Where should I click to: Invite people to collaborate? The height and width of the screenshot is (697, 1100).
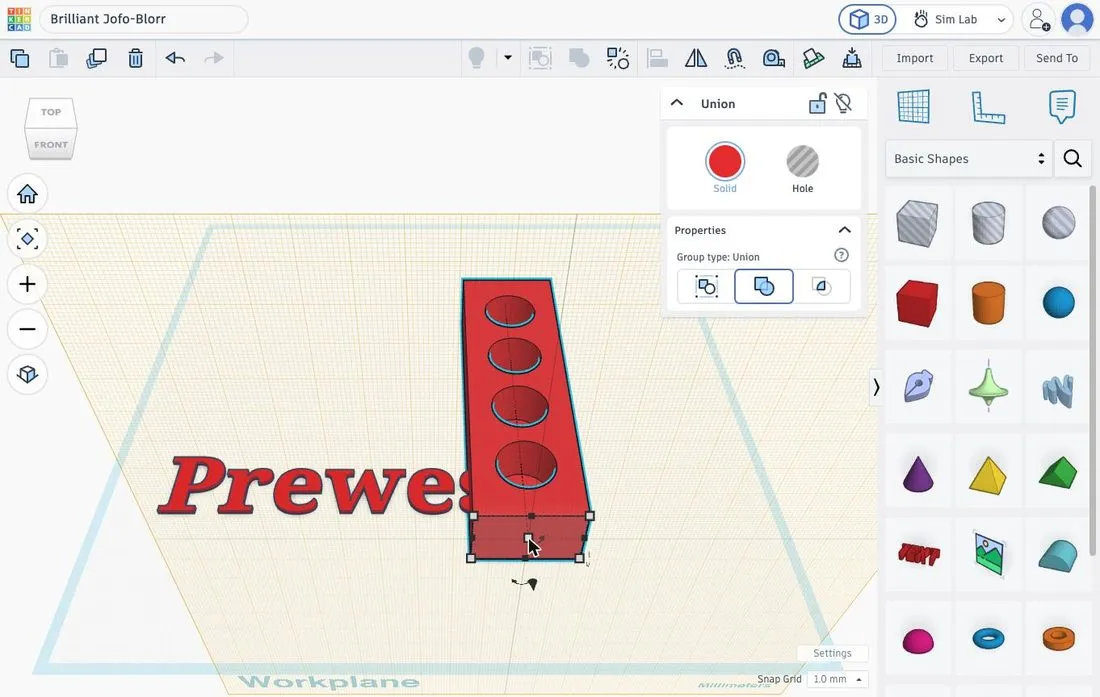1039,20
